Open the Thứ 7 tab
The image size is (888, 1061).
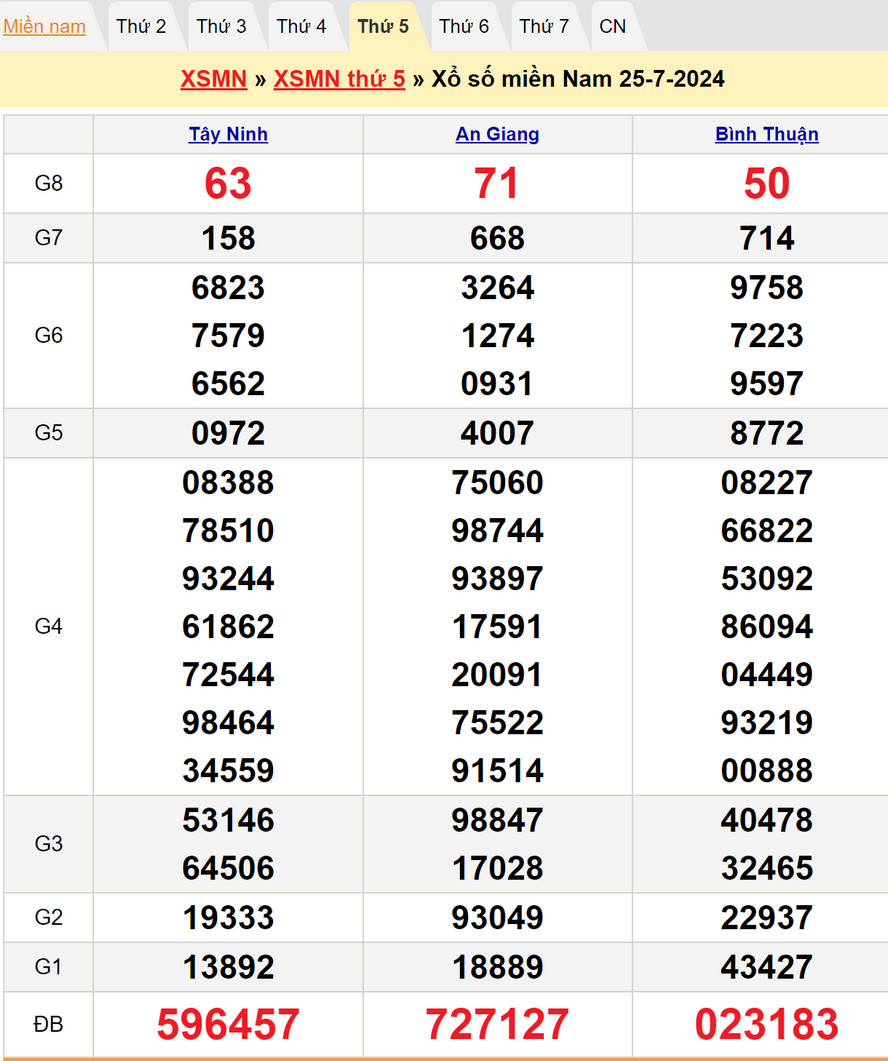click(544, 26)
